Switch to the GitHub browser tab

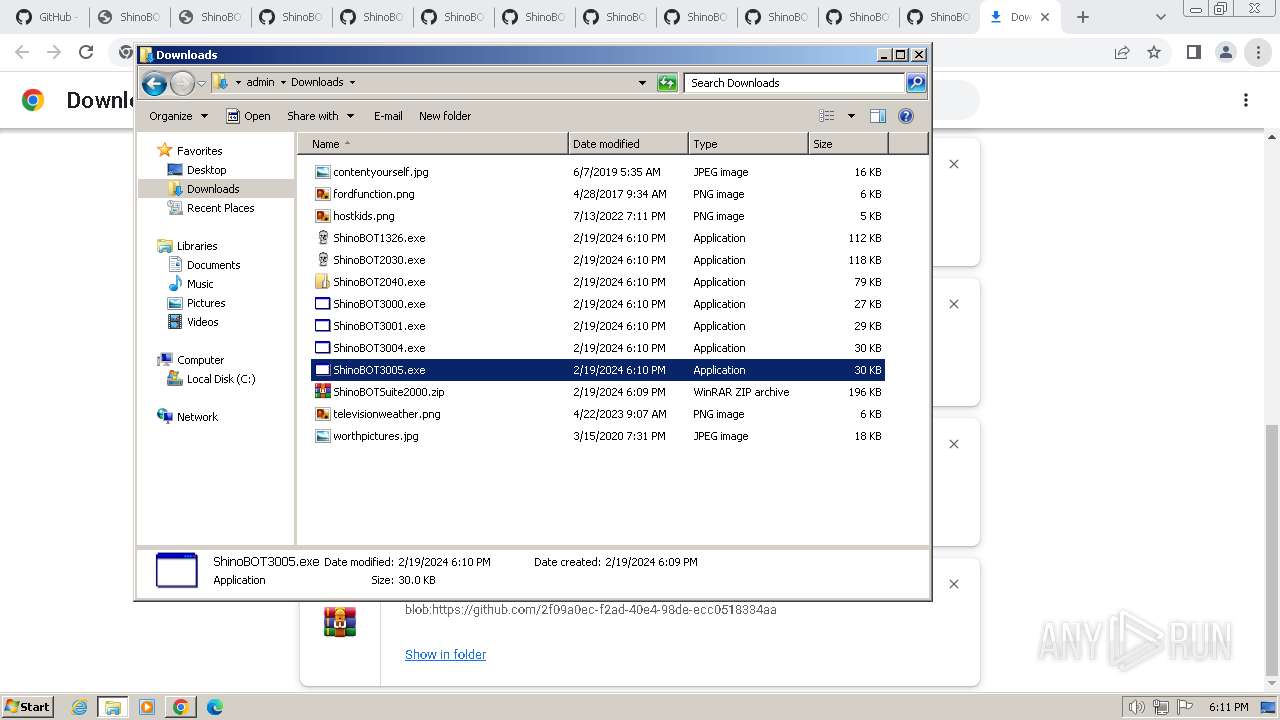(48, 17)
